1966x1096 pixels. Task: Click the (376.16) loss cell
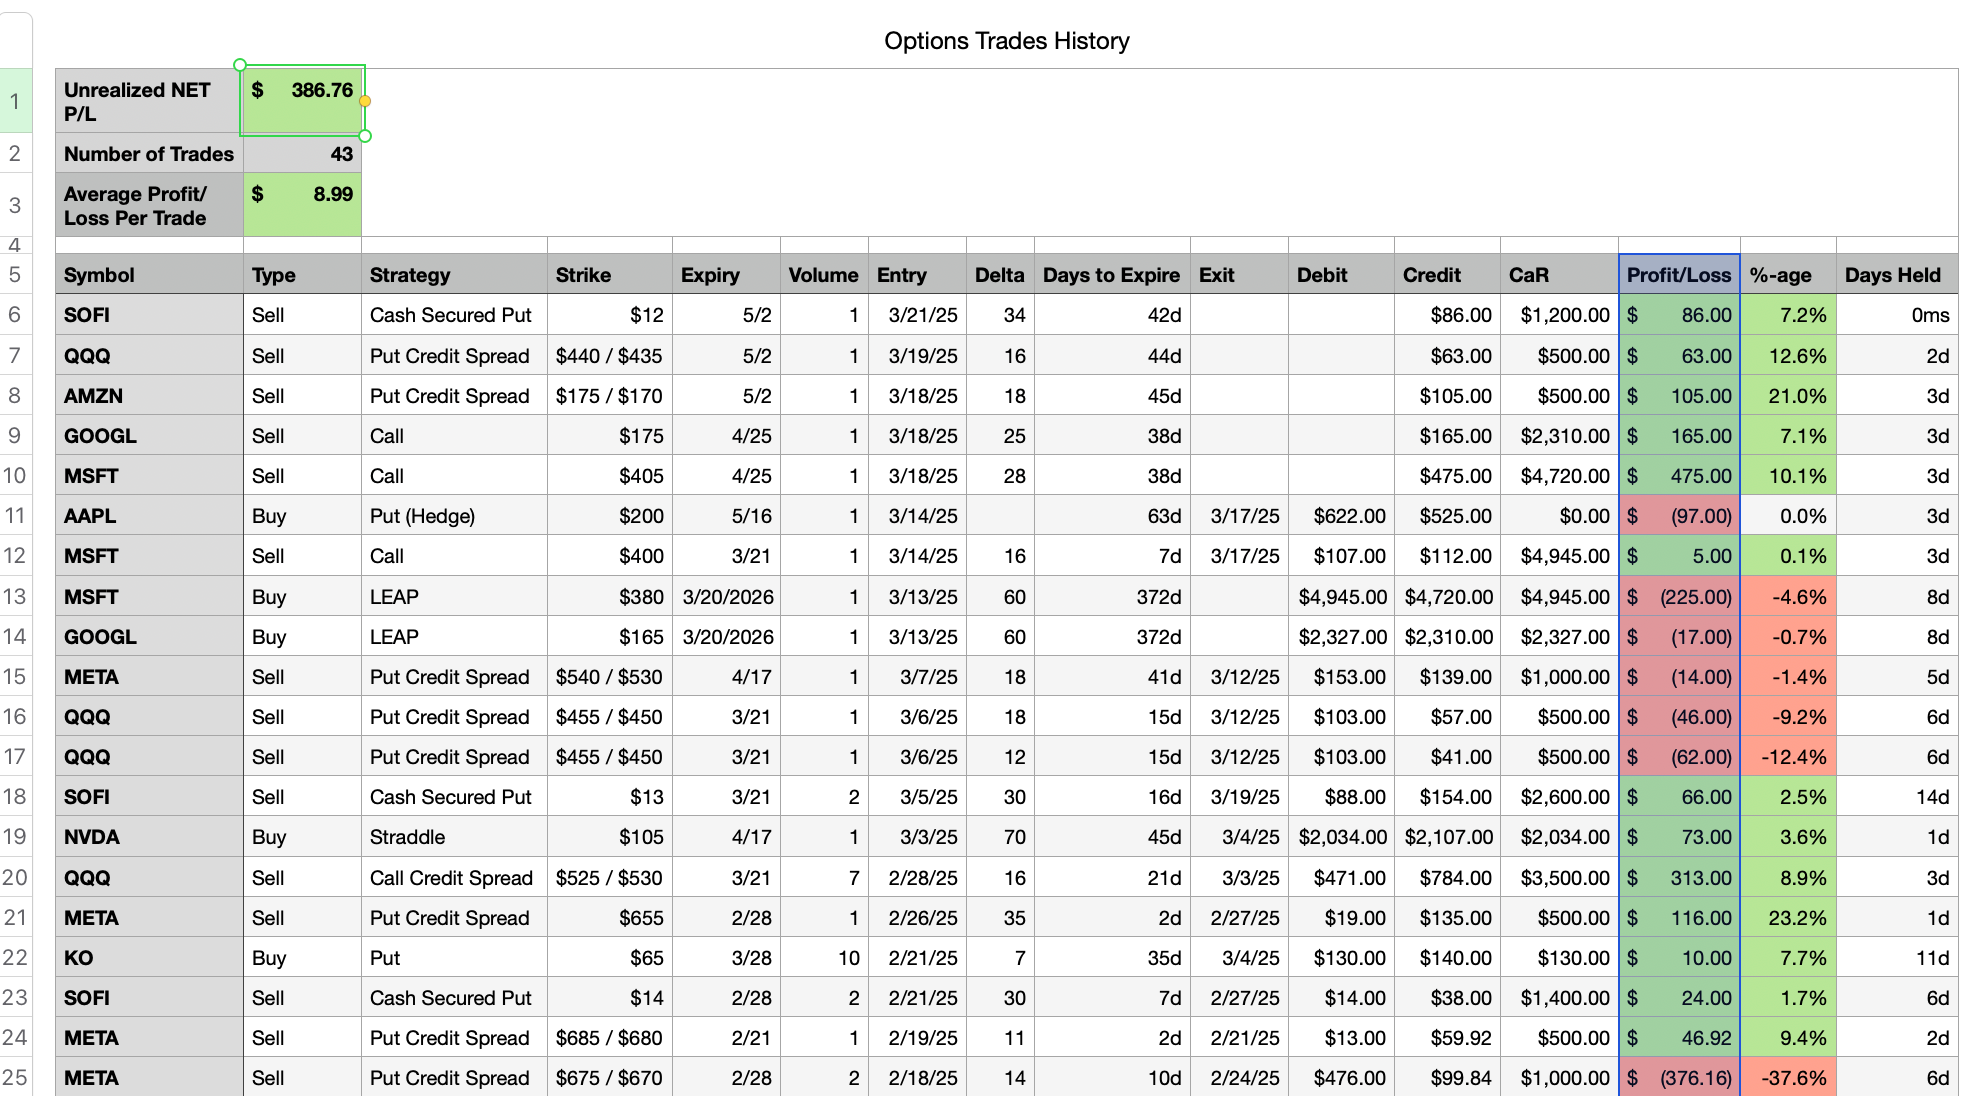1679,1078
